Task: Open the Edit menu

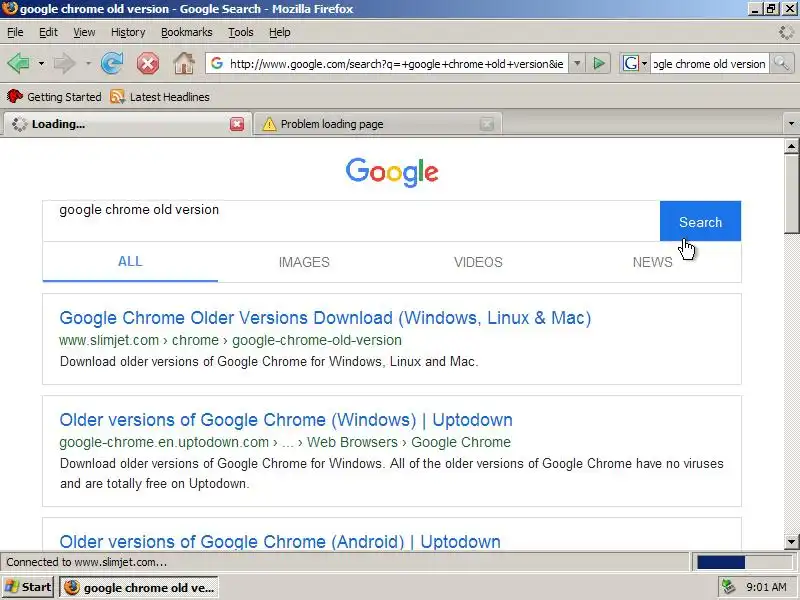Action: [x=48, y=32]
